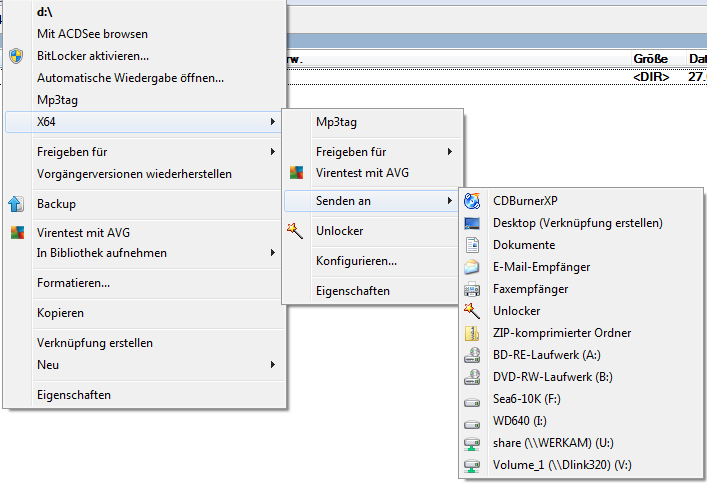Select the bold d:\ entry
The height and width of the screenshot is (483, 707).
pos(45,12)
